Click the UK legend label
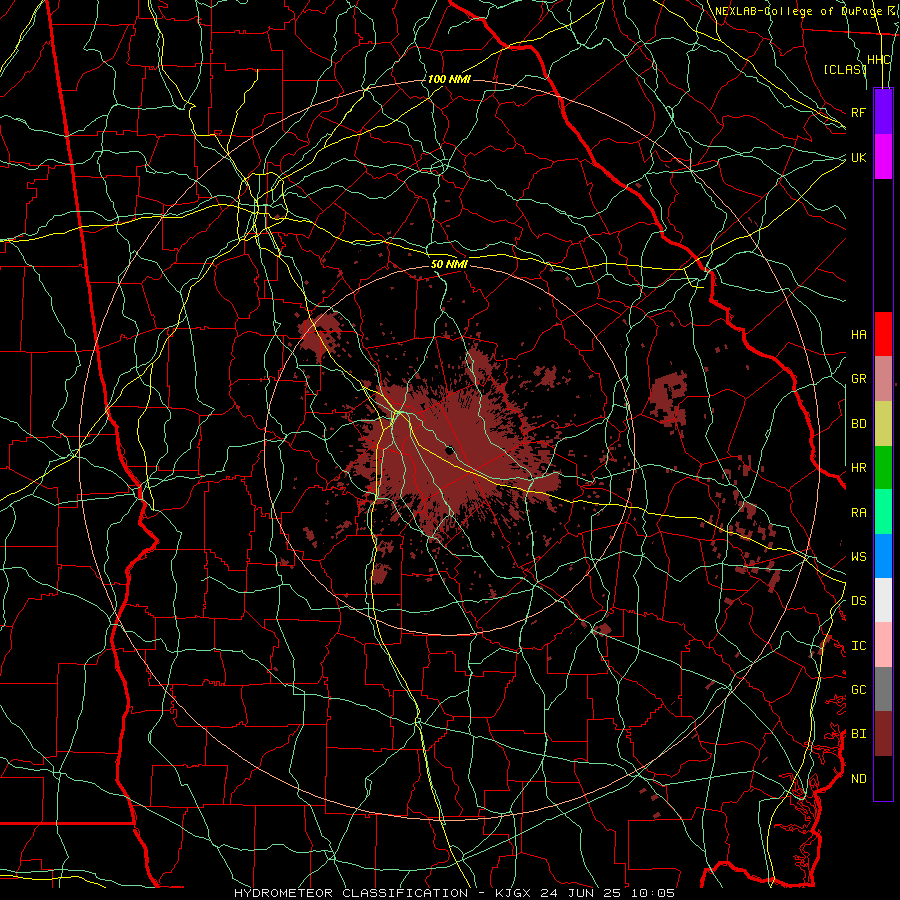This screenshot has height=900, width=900. point(858,157)
